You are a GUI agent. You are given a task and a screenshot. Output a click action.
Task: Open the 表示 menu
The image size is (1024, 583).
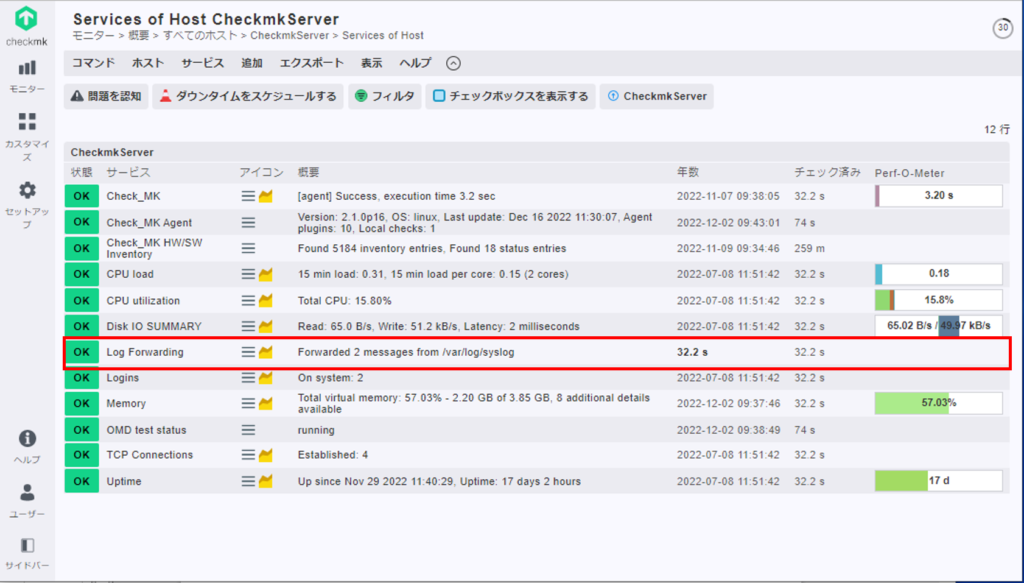(x=372, y=63)
